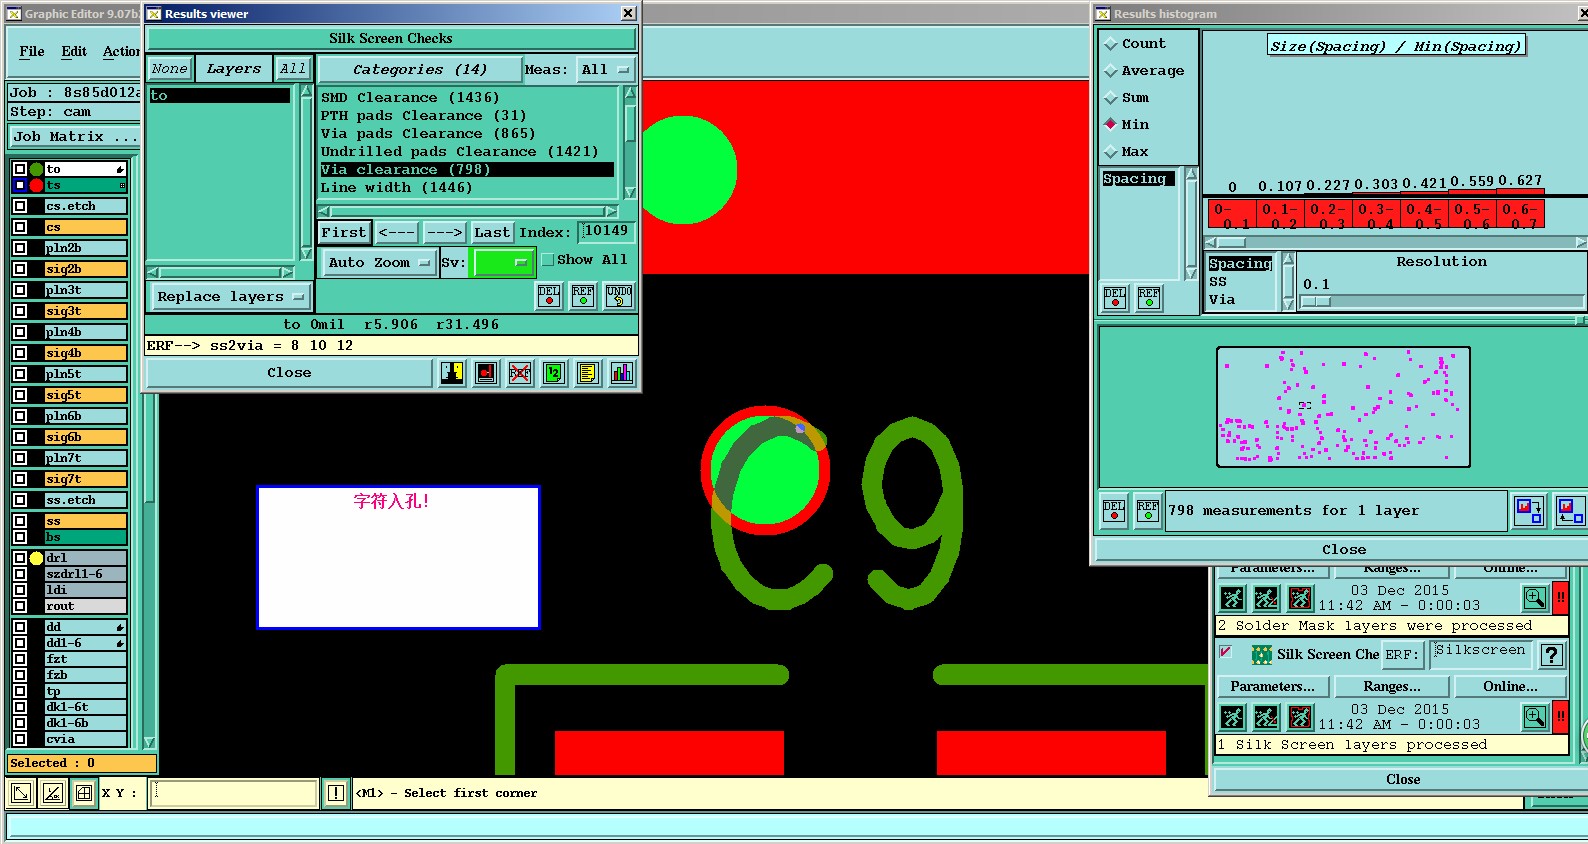Open histogram bar chart icon in Results viewer

pos(622,373)
